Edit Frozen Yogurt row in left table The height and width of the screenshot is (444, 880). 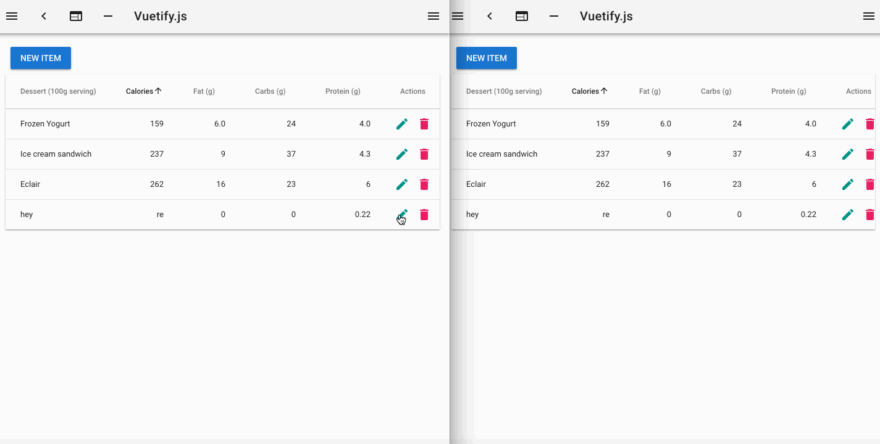(x=402, y=124)
